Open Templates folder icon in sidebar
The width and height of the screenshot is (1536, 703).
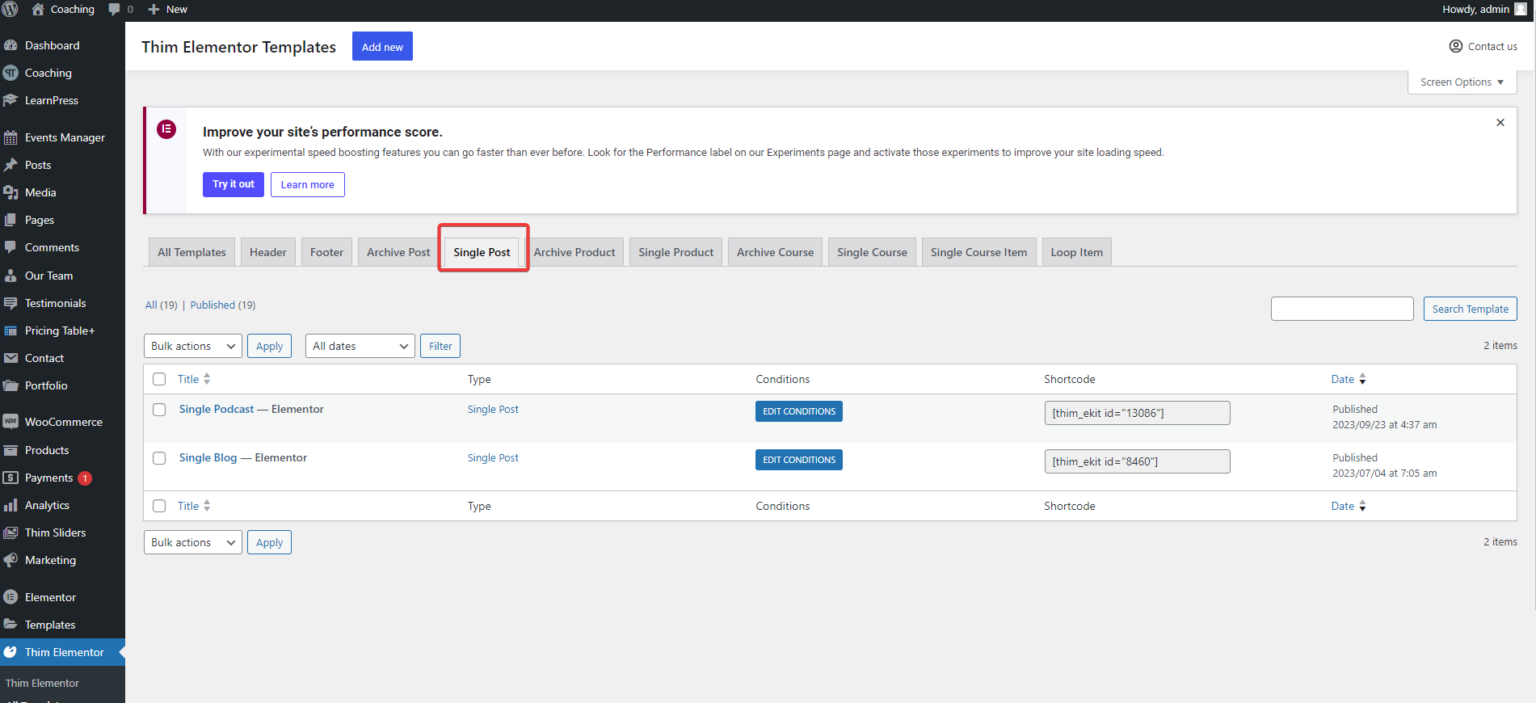pyautogui.click(x=11, y=625)
